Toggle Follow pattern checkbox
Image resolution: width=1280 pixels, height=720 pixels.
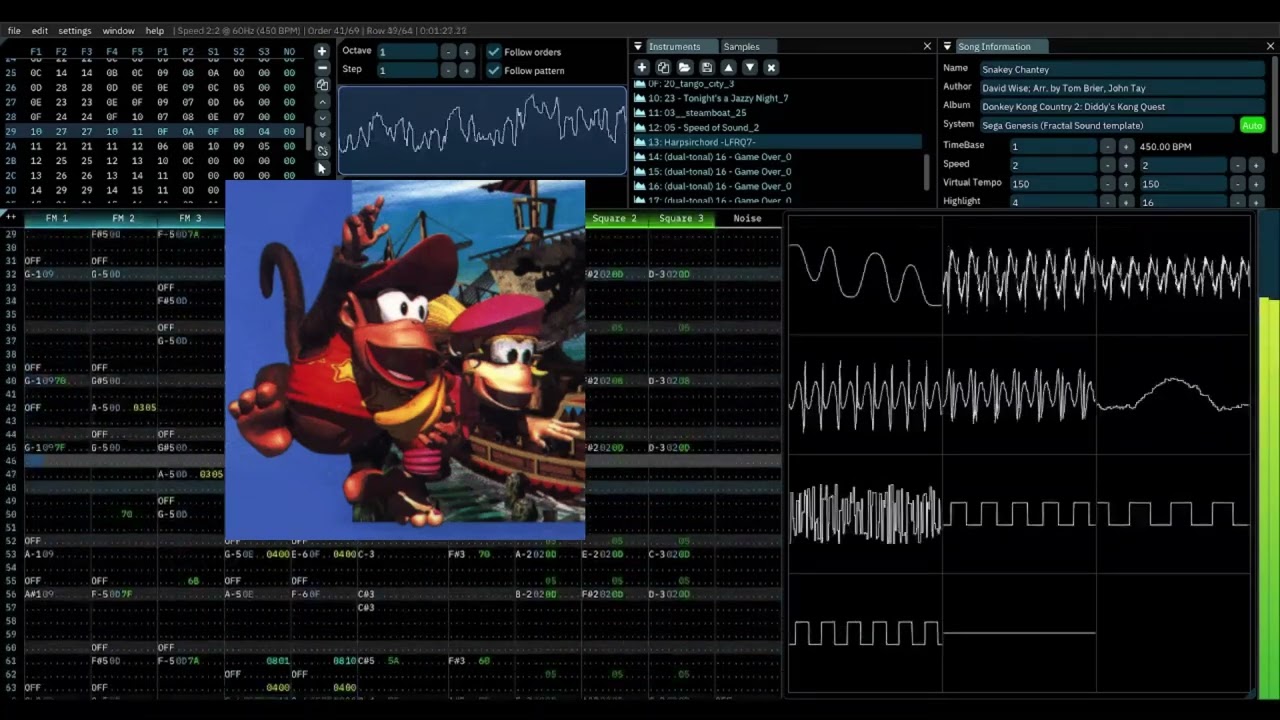(494, 70)
